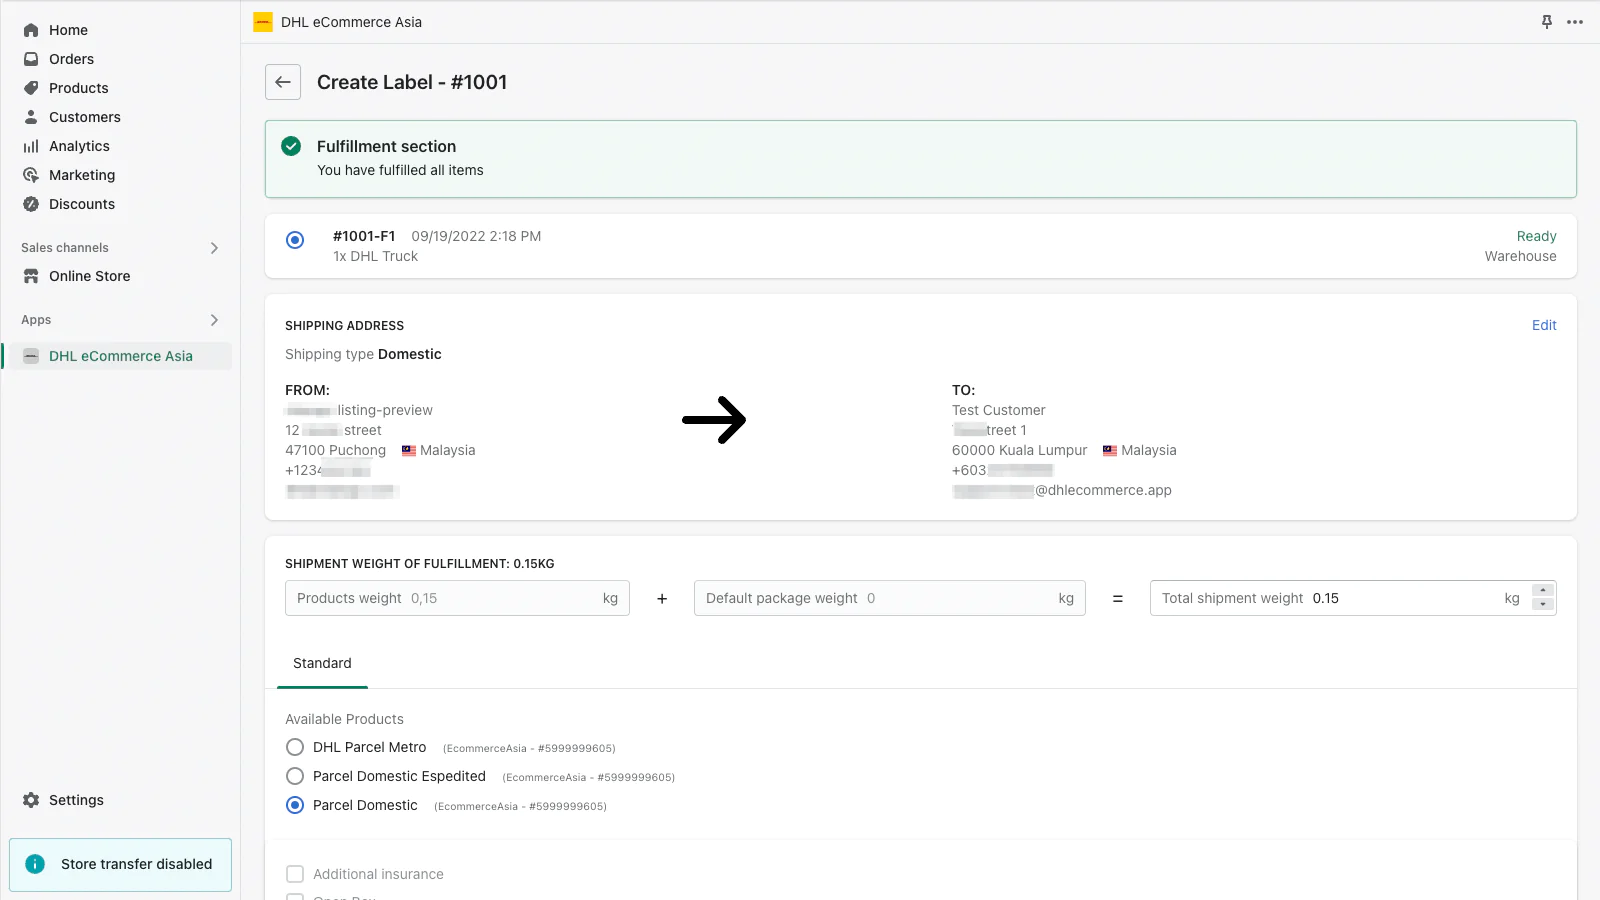
Task: Open the Discounts percent icon
Action: click(31, 204)
